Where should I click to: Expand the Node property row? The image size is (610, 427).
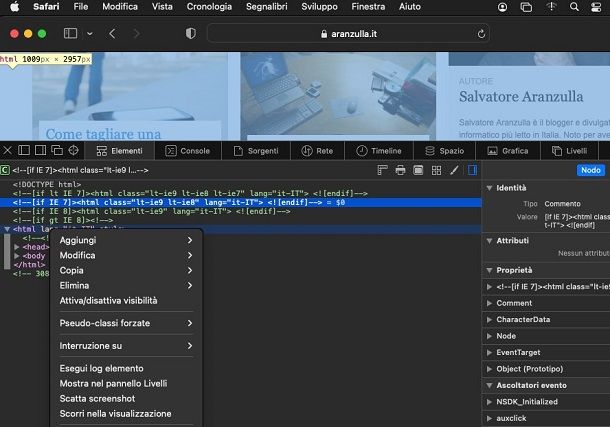[489, 336]
